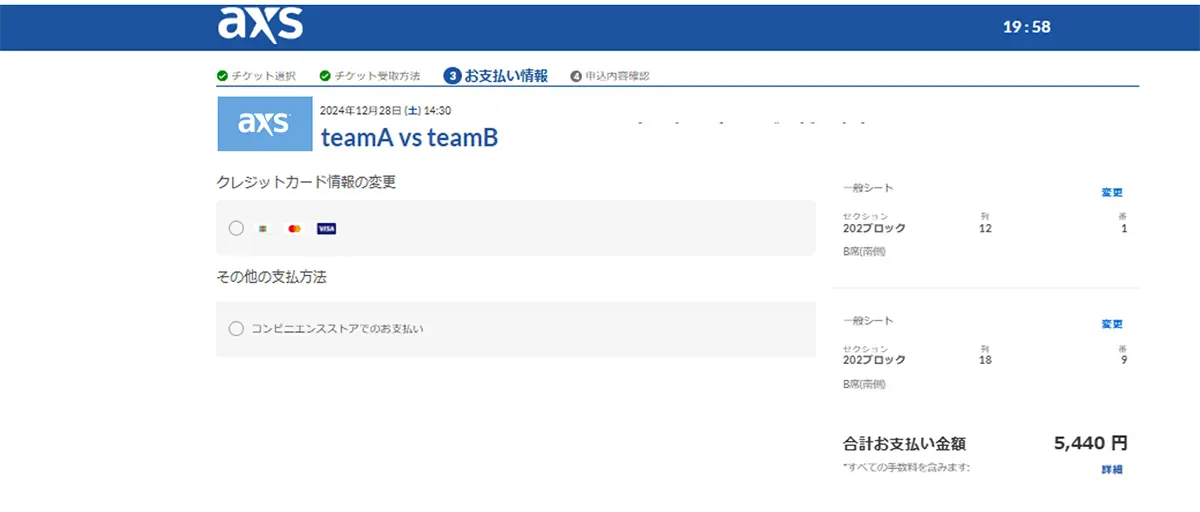Click 変更 for the row 12 seat
1200x512 pixels.
[1112, 192]
